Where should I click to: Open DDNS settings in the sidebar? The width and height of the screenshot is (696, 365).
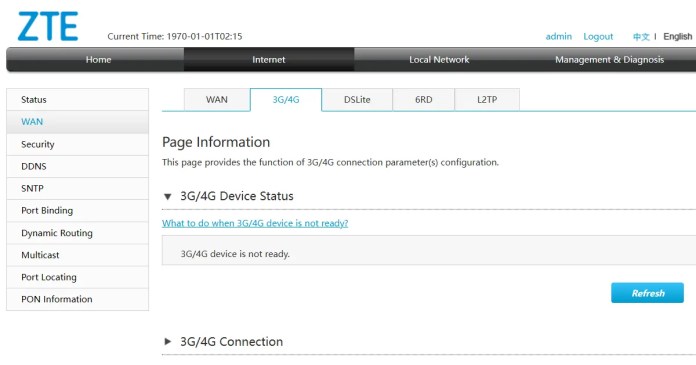tap(78, 167)
